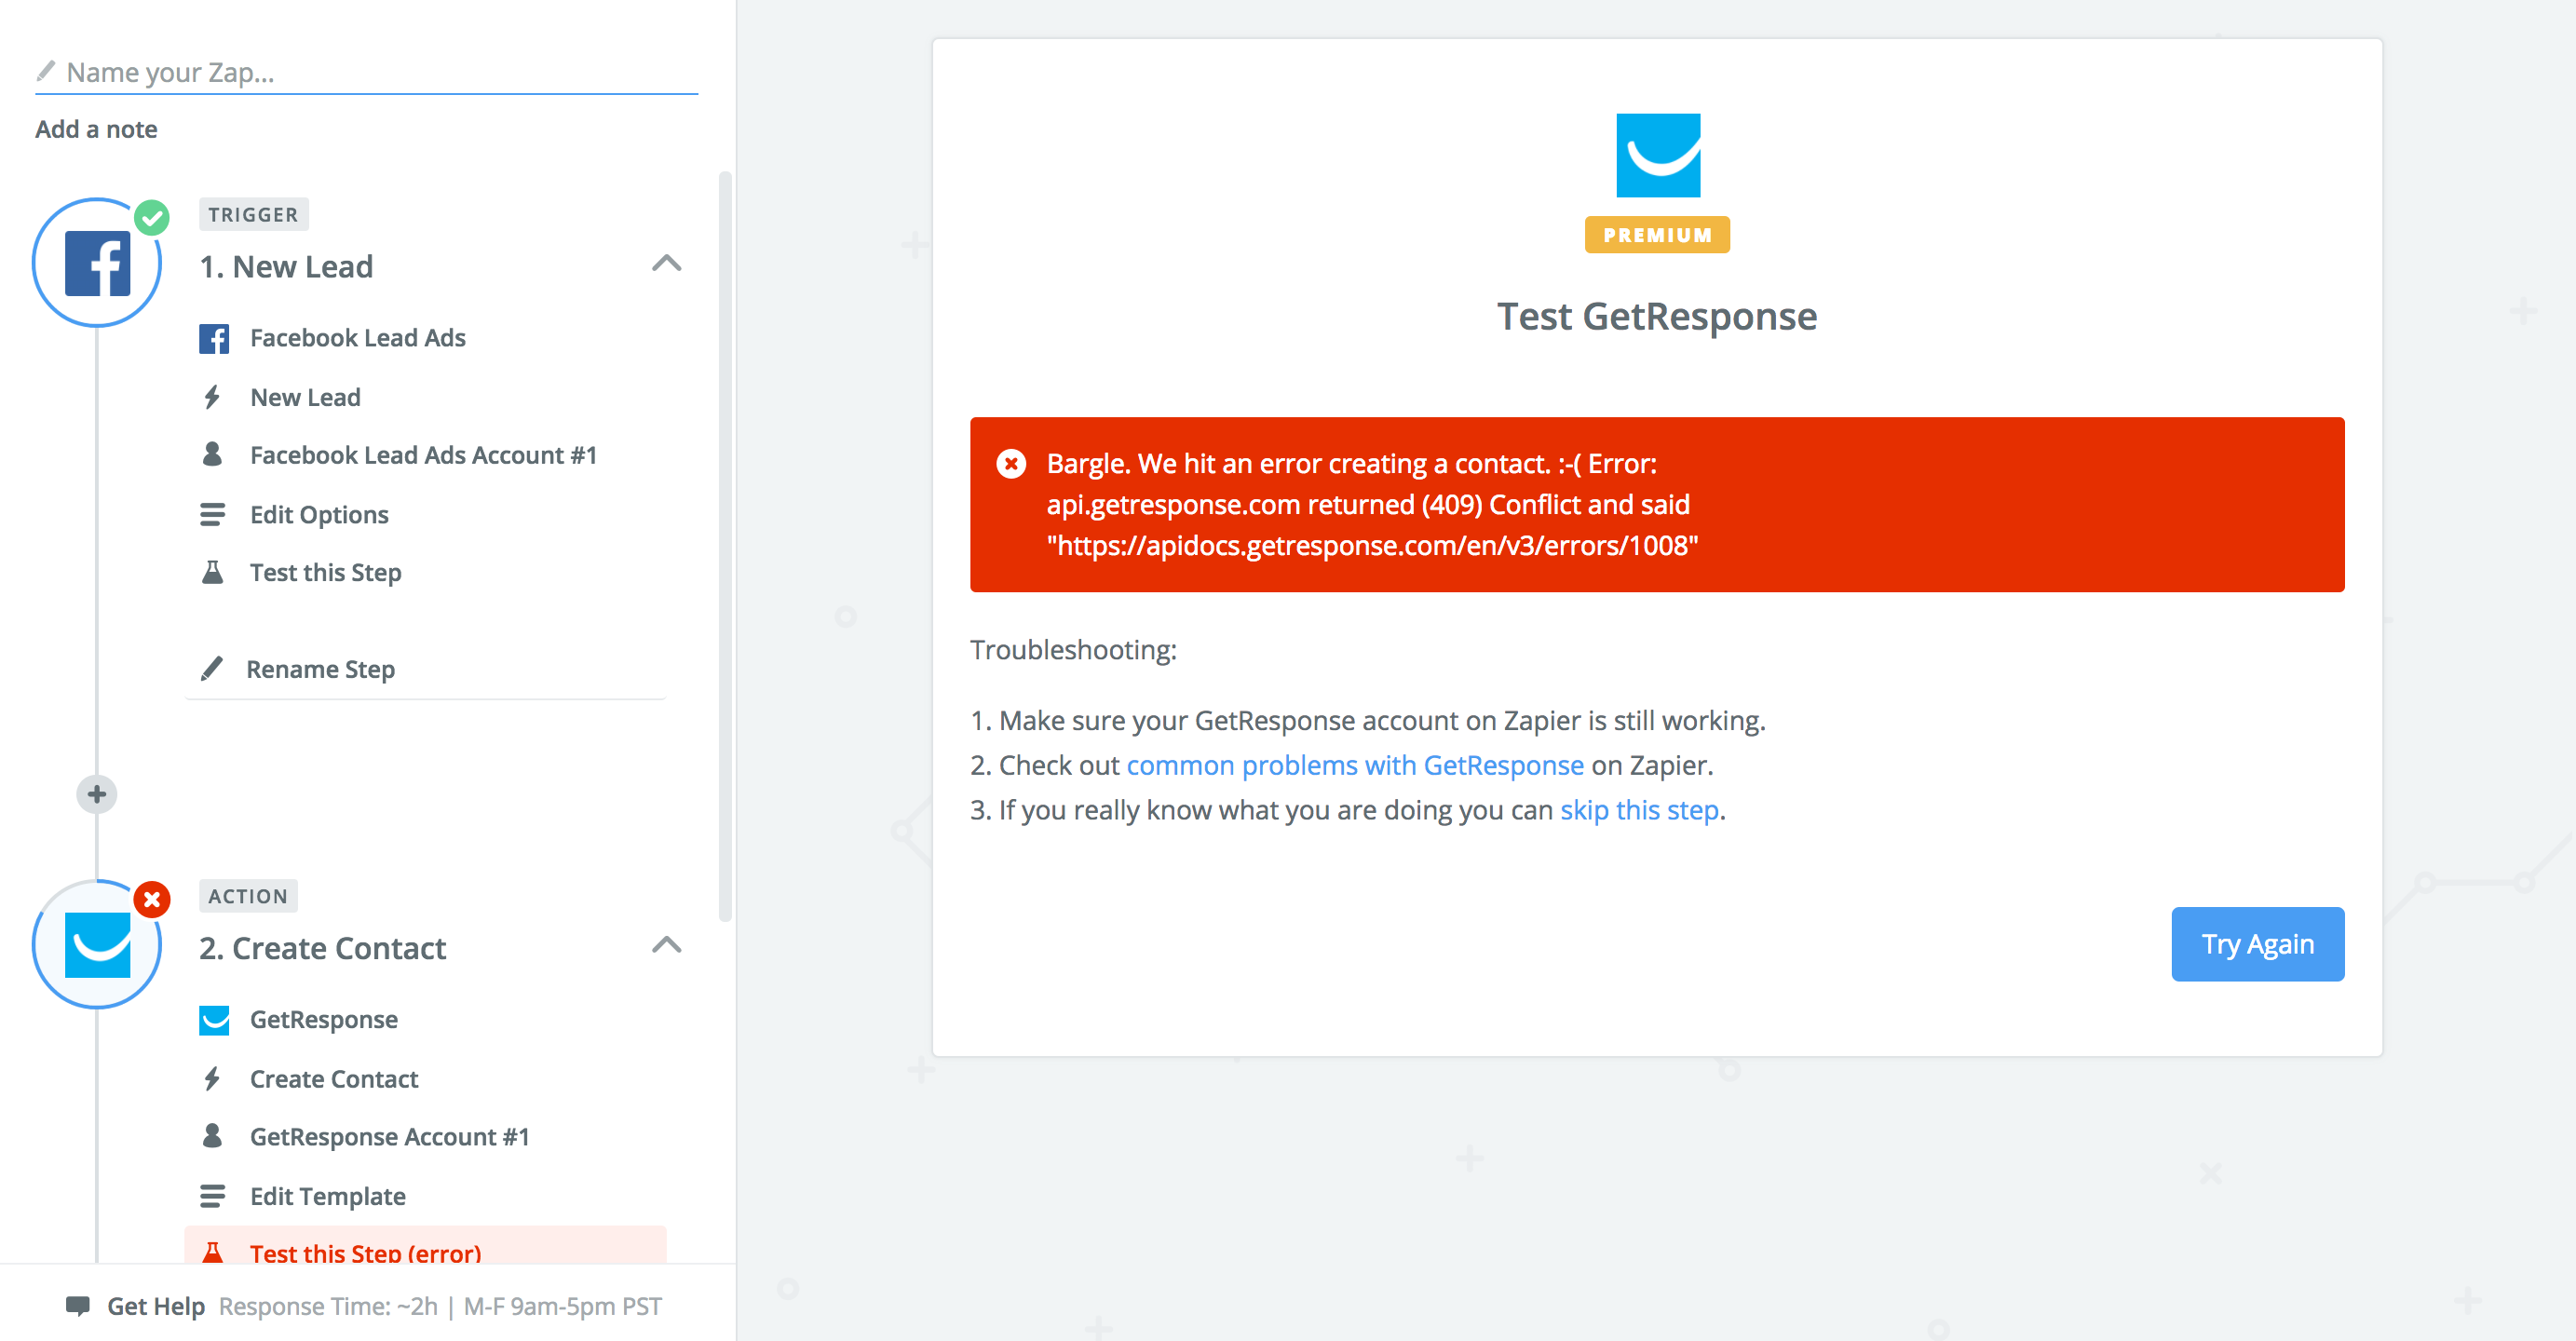Open Test this Step (error) item
The height and width of the screenshot is (1341, 2576).
(426, 1247)
